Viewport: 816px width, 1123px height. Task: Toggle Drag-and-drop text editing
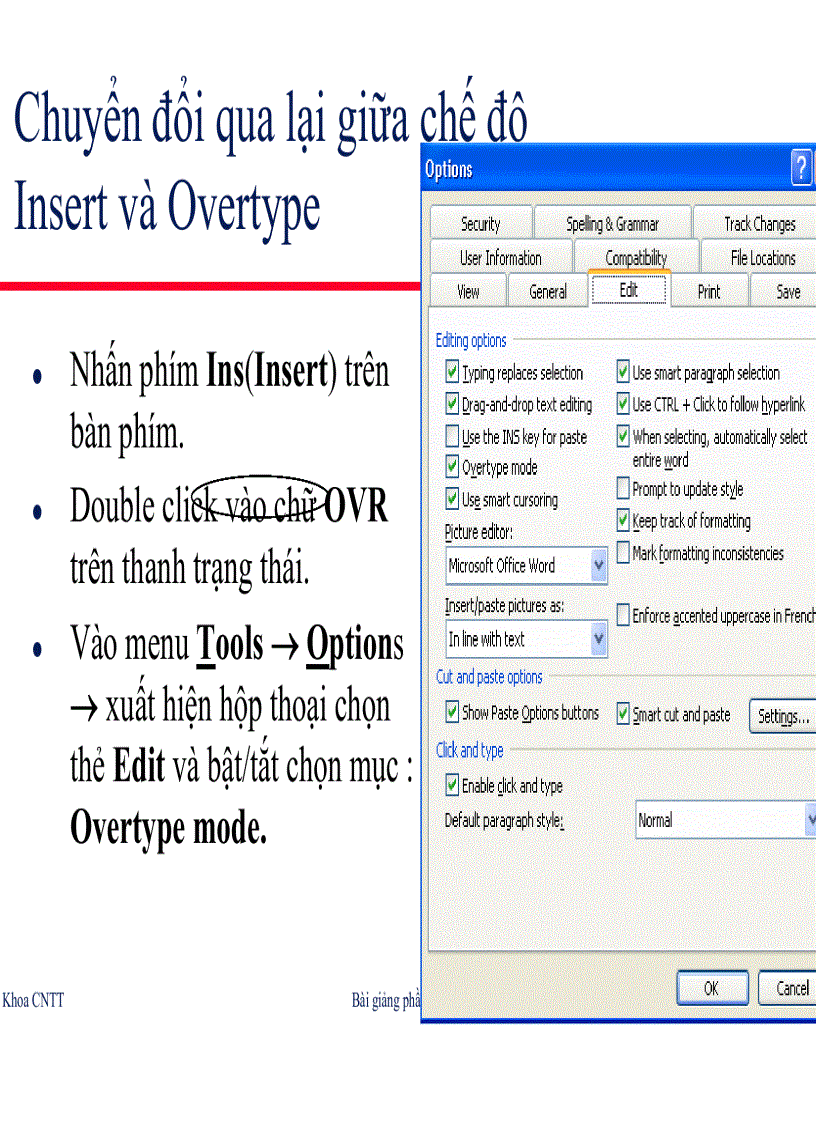tap(452, 405)
